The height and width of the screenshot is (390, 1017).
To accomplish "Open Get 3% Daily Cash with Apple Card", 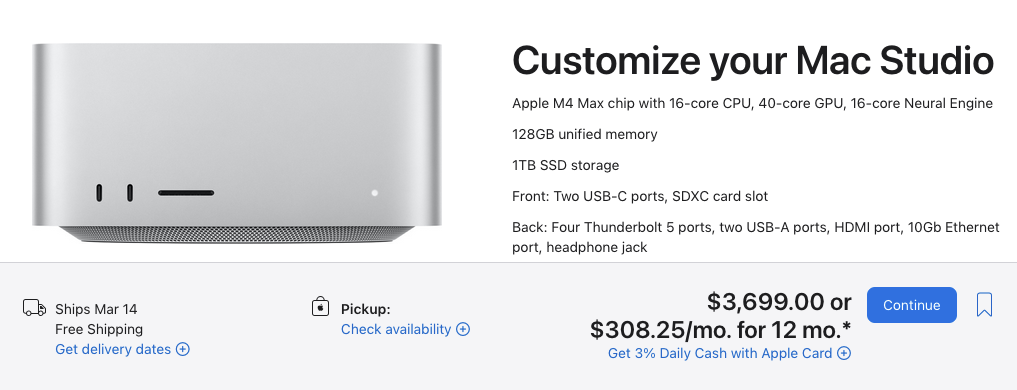I will [x=720, y=353].
